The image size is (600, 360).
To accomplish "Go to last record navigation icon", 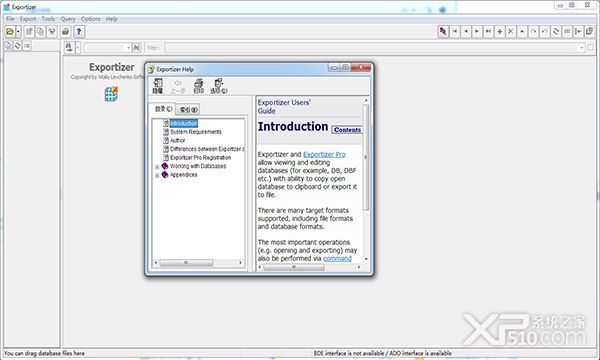I will 488,31.
